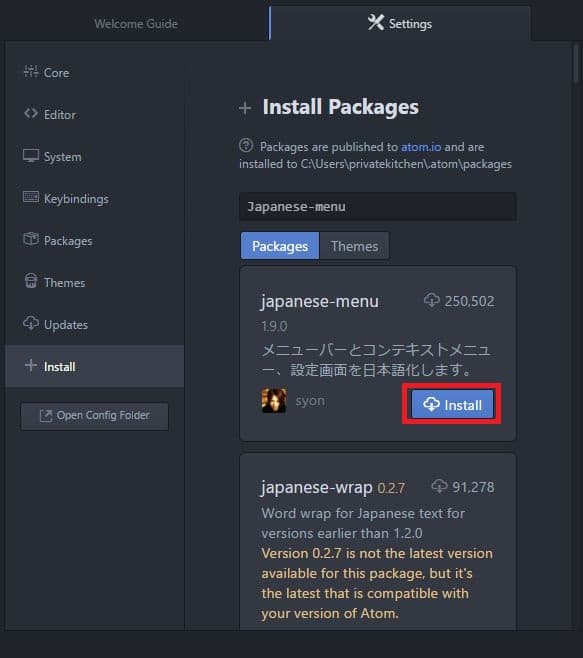Image resolution: width=583 pixels, height=658 pixels.
Task: Toggle search filter to Themes
Action: point(354,246)
